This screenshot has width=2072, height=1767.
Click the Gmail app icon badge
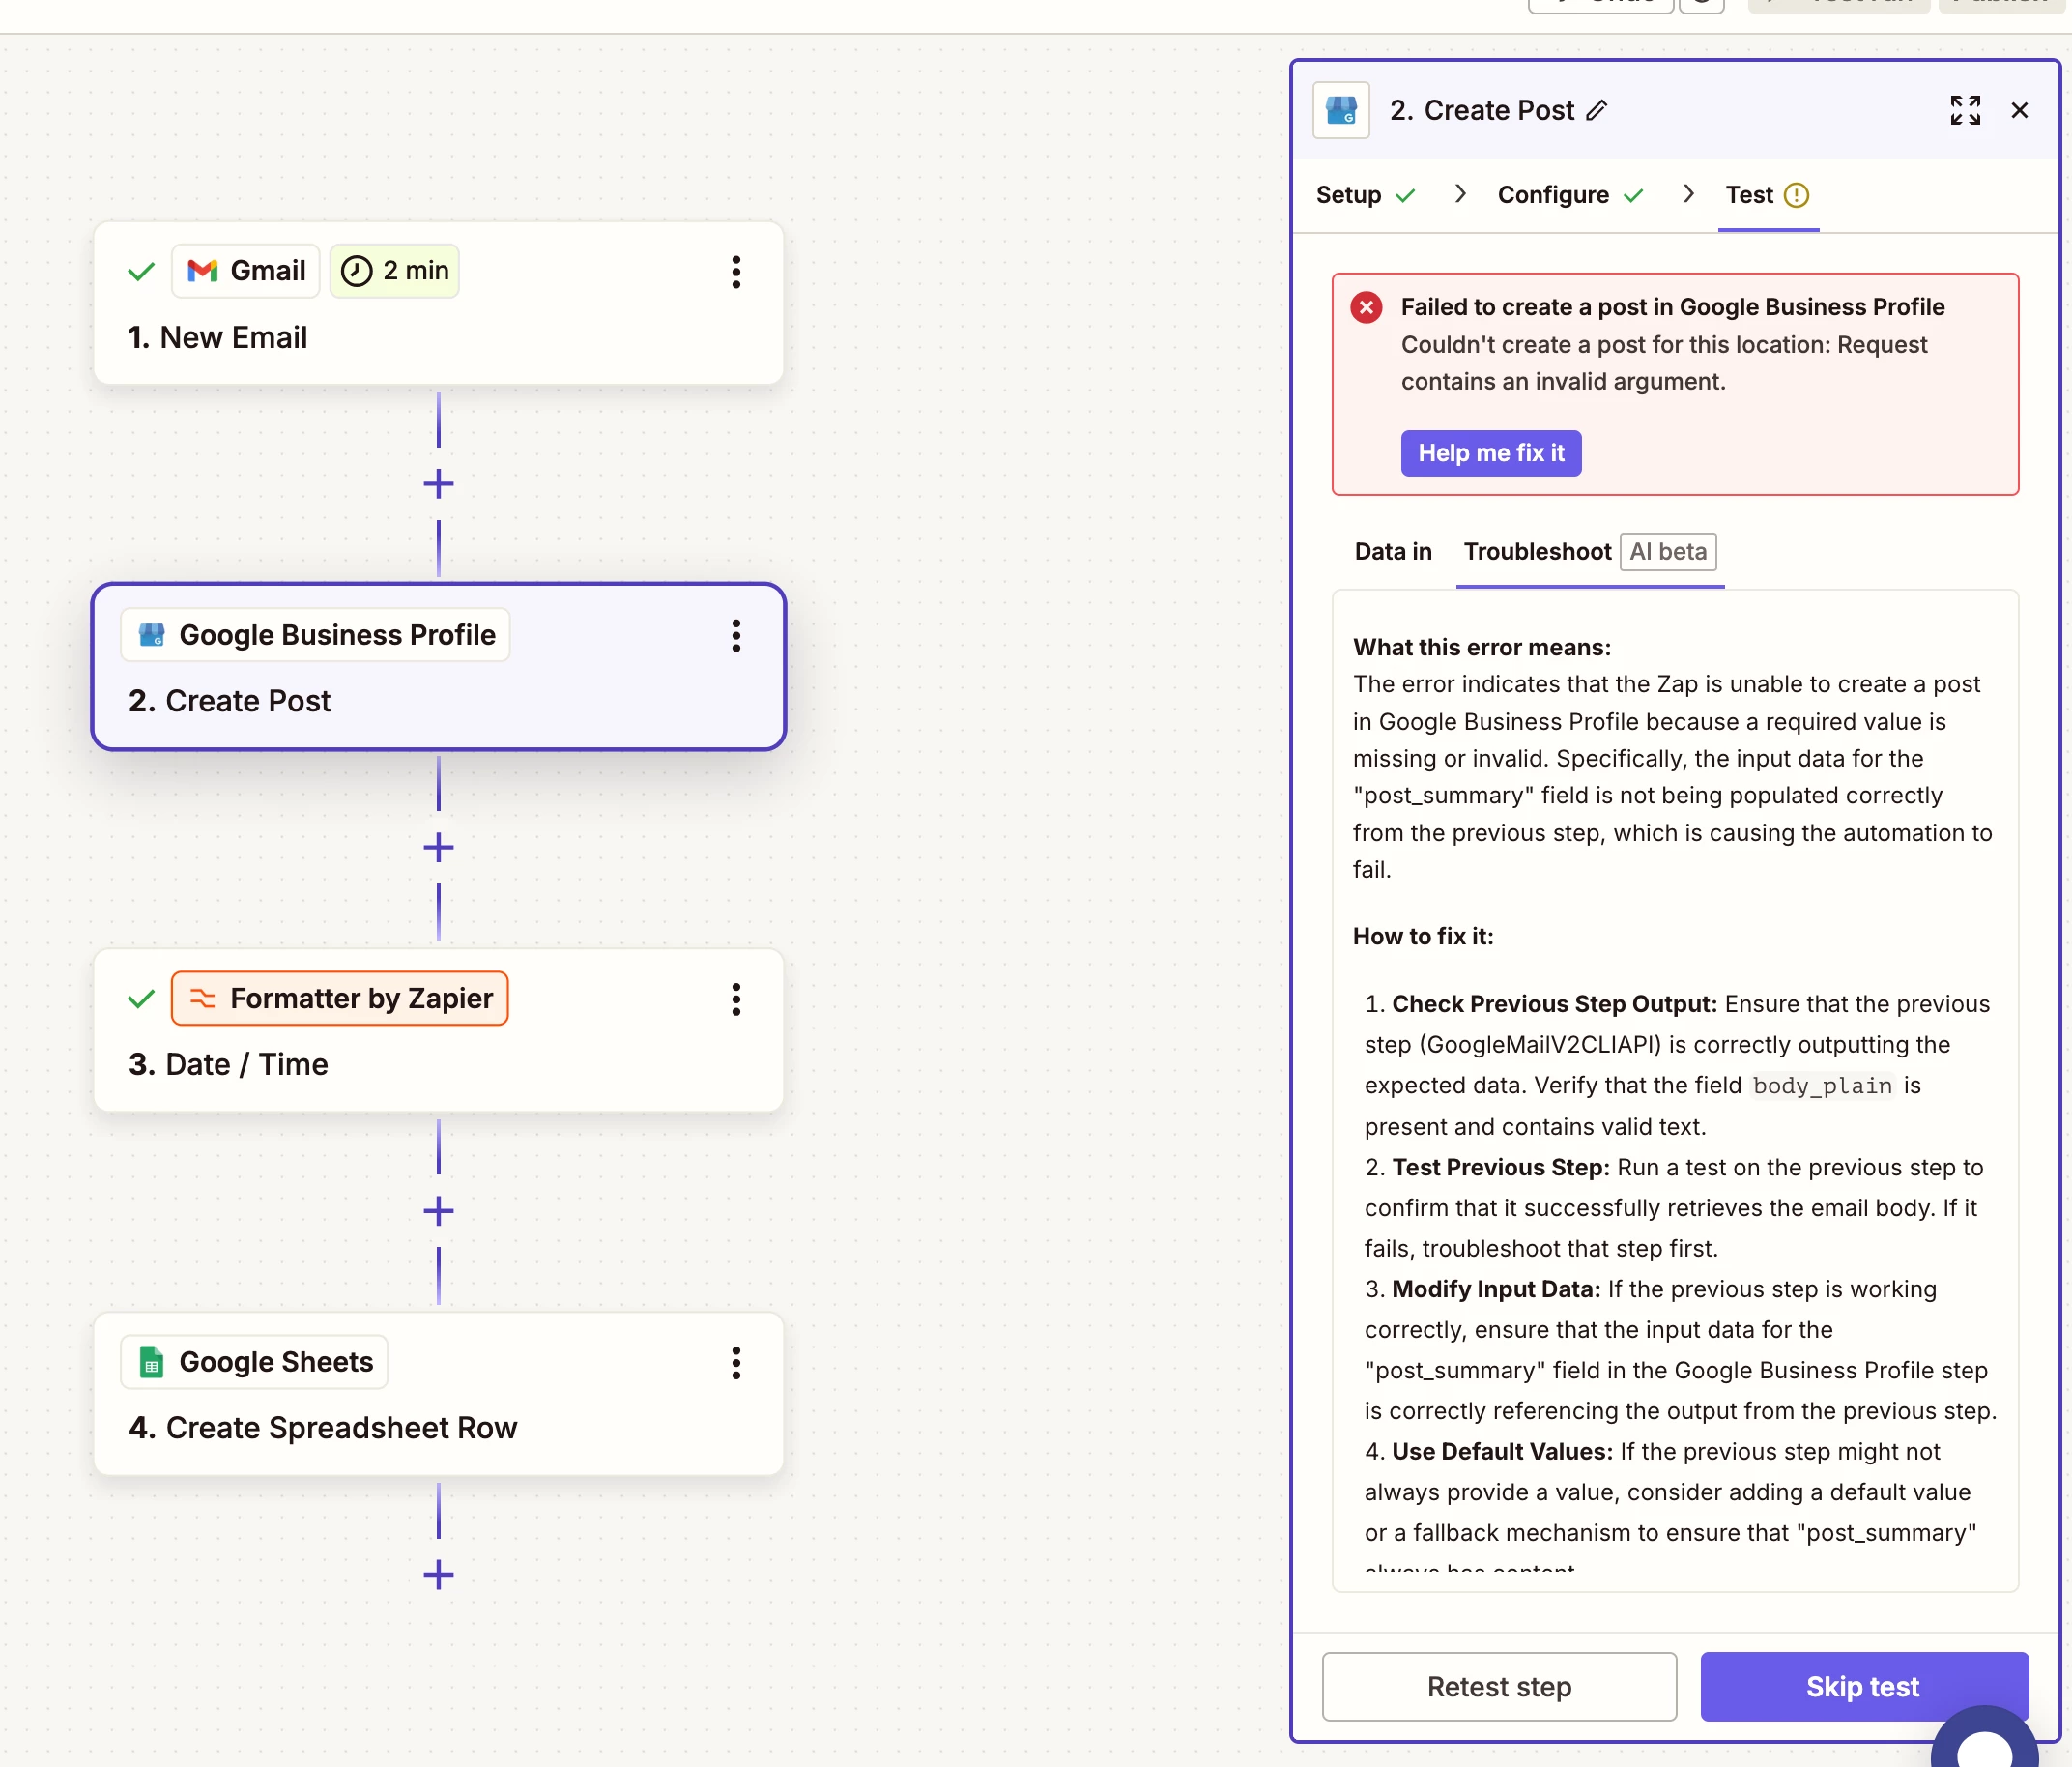(246, 271)
